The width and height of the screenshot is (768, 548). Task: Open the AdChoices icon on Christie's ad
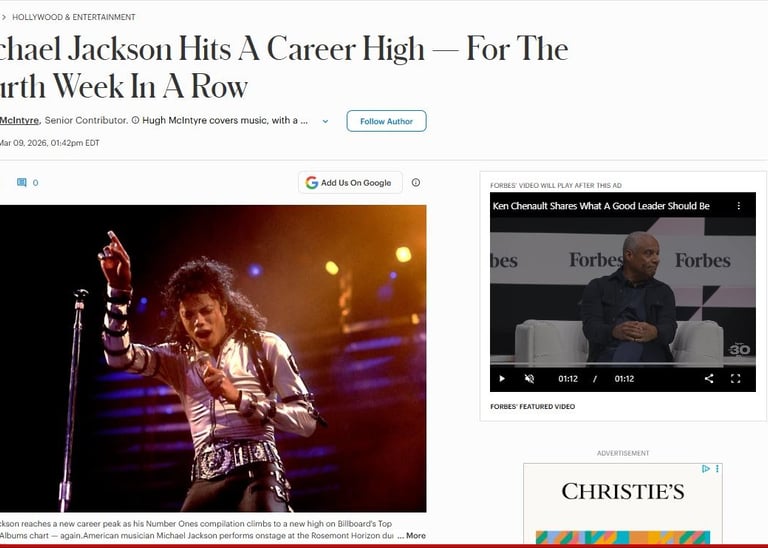pyautogui.click(x=706, y=469)
